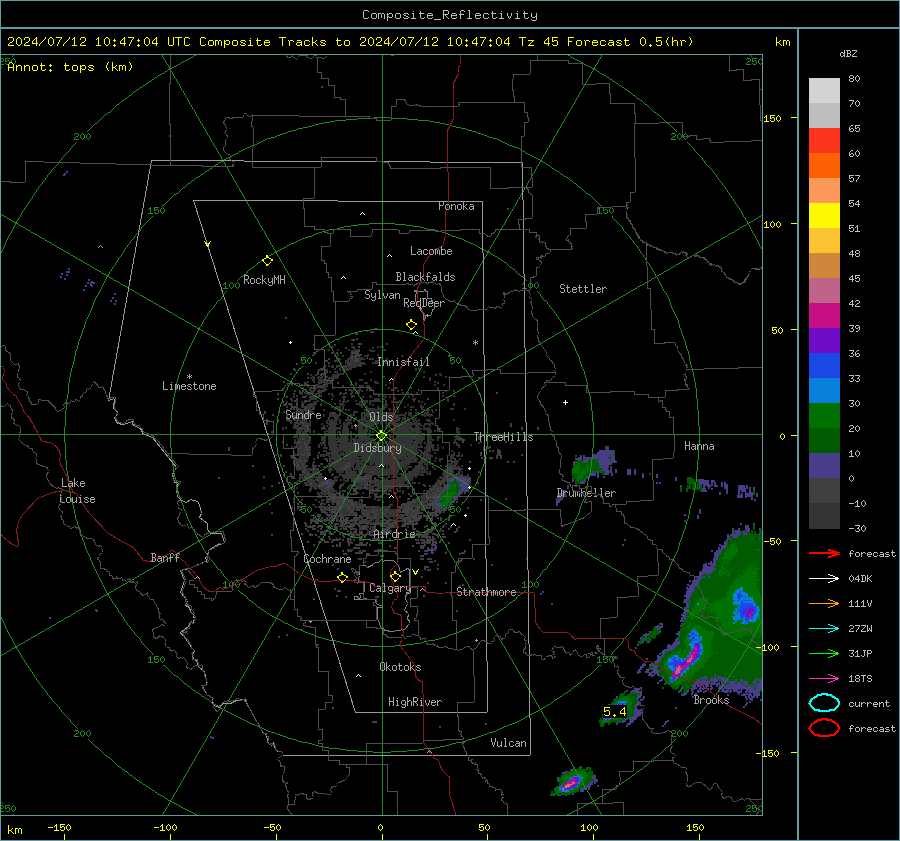Click the white 04DK arrow legend icon
This screenshot has width=900, height=841.
[824, 579]
